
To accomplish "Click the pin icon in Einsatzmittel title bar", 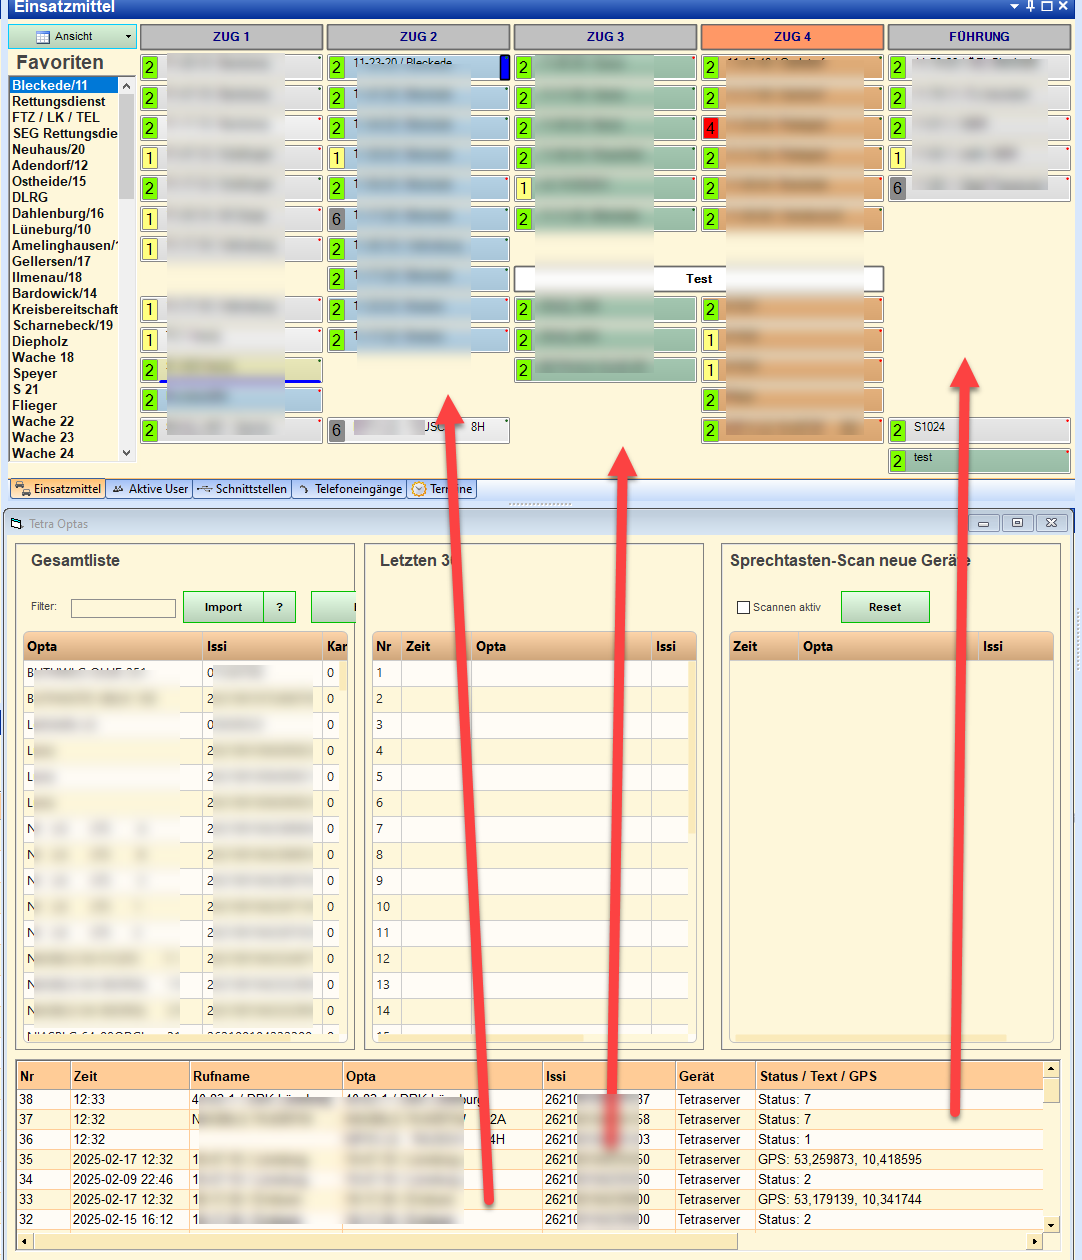I will [x=1030, y=6].
